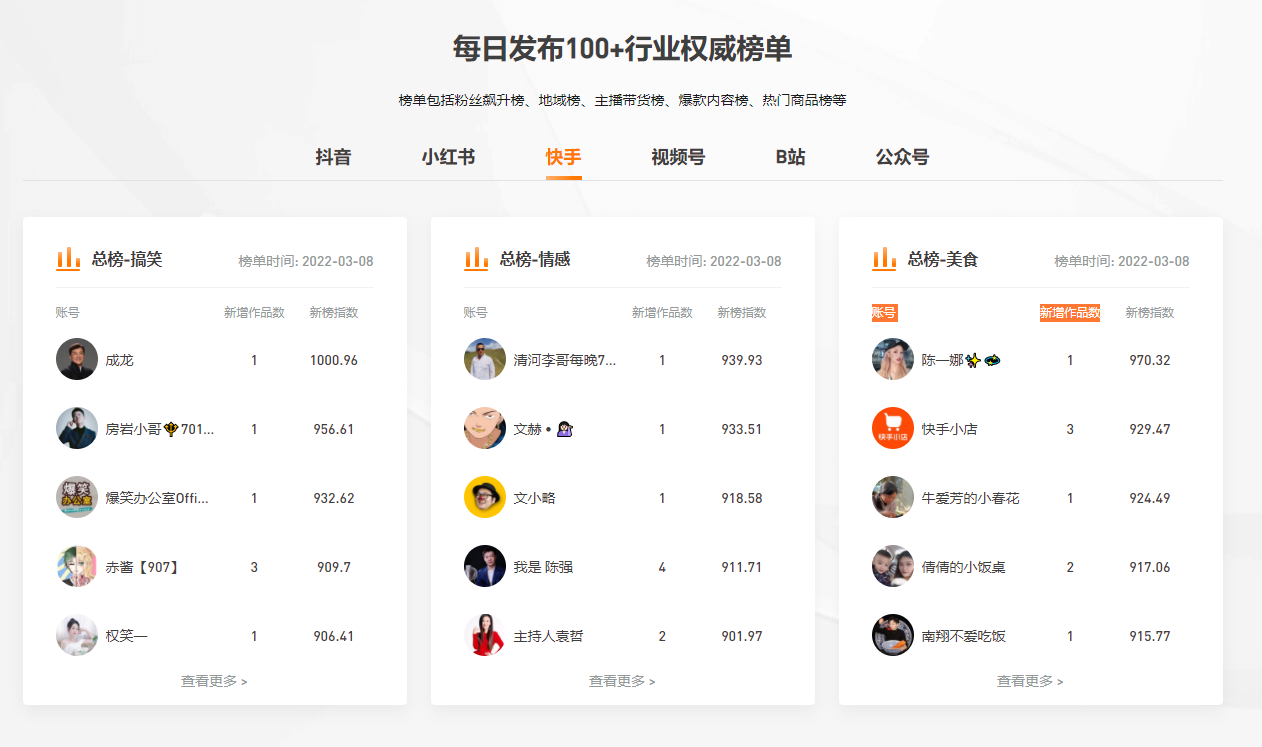Open 成龙's avatar

coord(77,359)
